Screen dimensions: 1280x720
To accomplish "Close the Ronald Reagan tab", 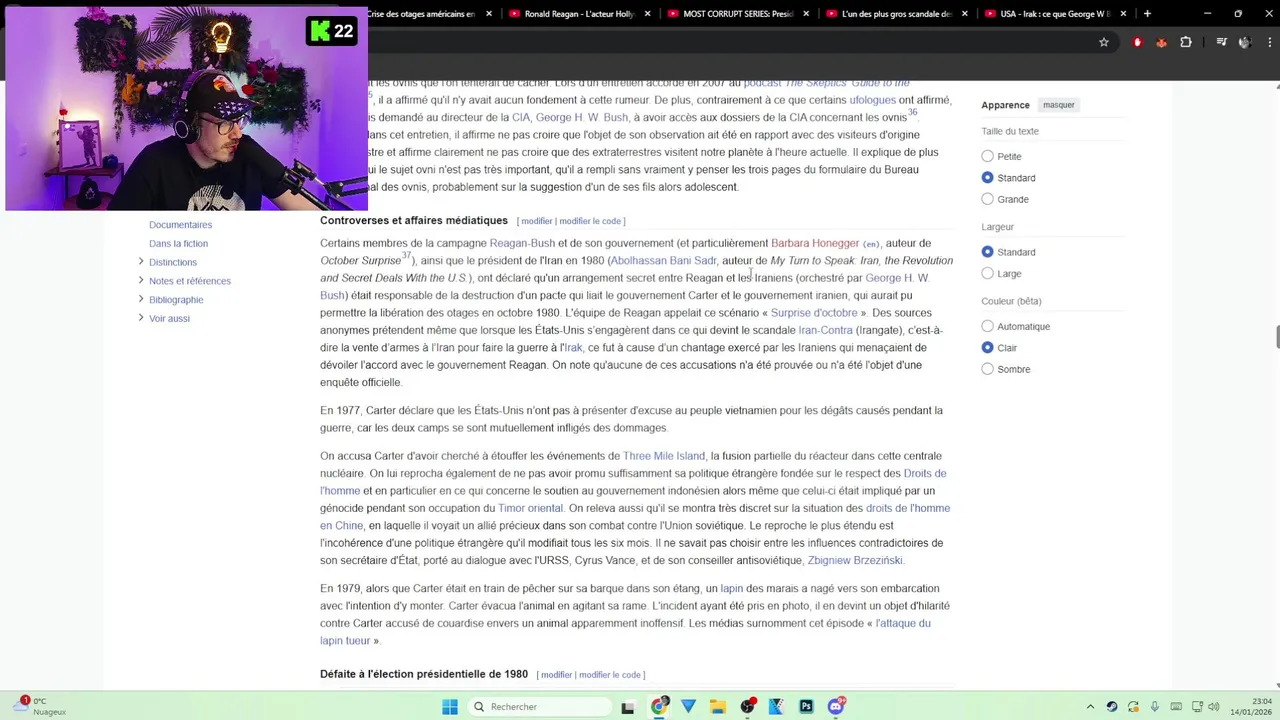I will [648, 14].
